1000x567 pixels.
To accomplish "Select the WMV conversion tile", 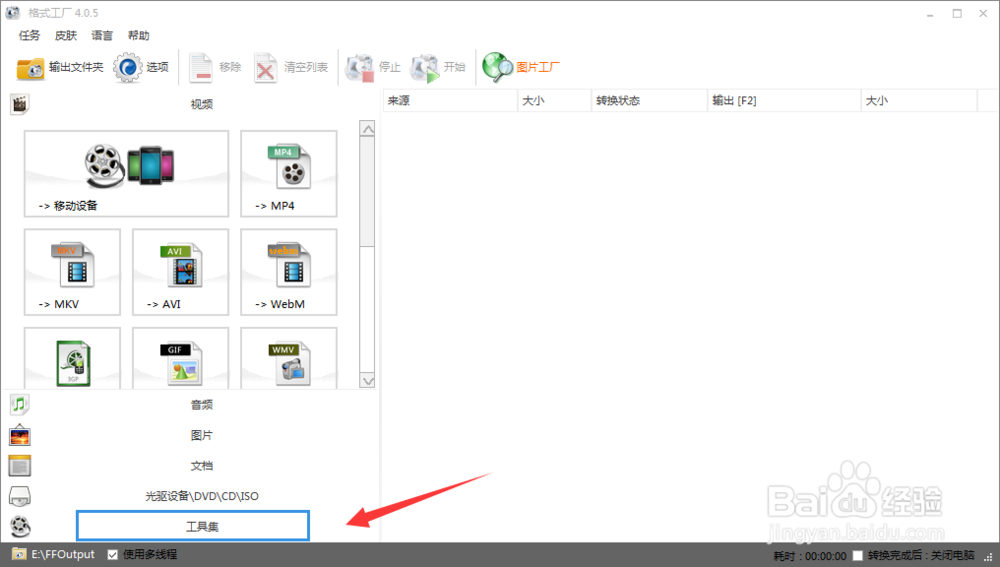I will click(289, 358).
